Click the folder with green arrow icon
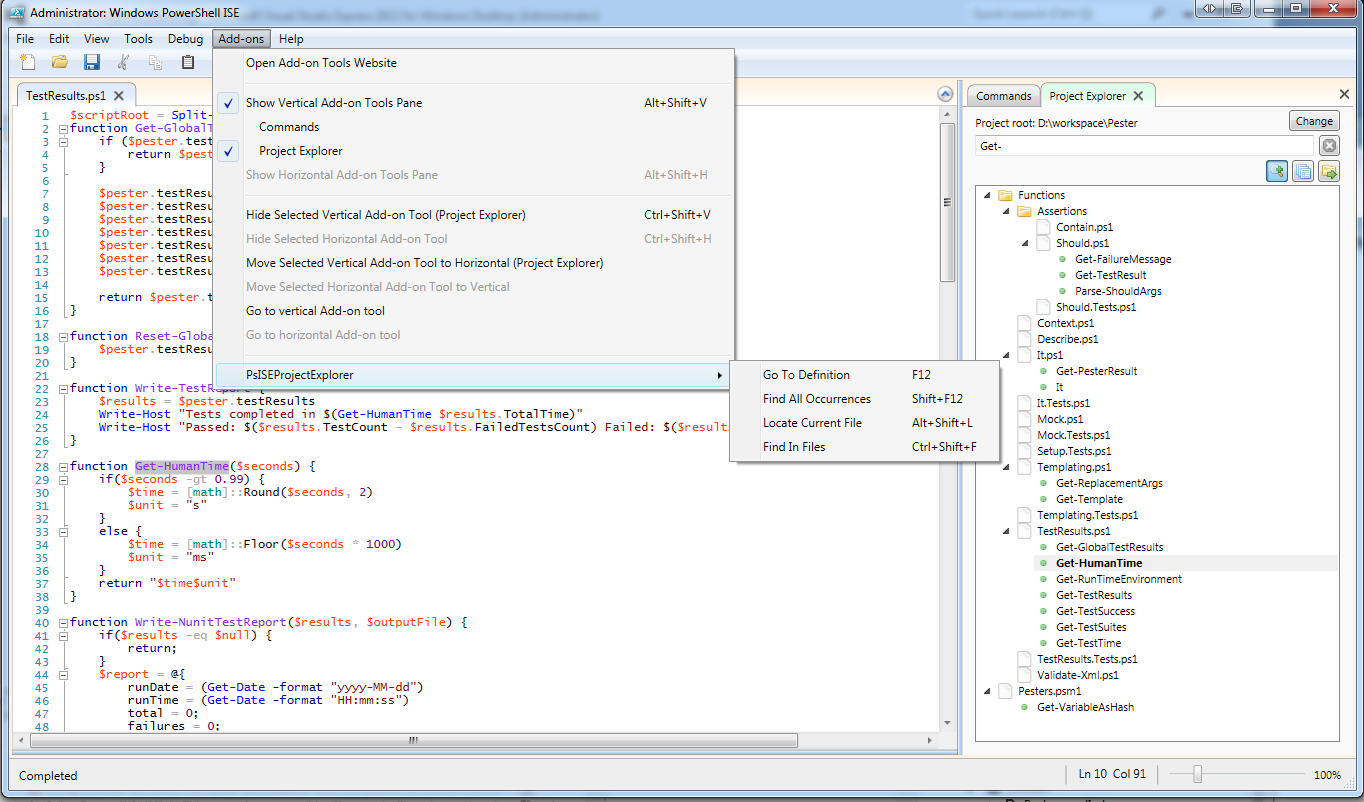The image size is (1364, 802). pyautogui.click(x=1329, y=171)
